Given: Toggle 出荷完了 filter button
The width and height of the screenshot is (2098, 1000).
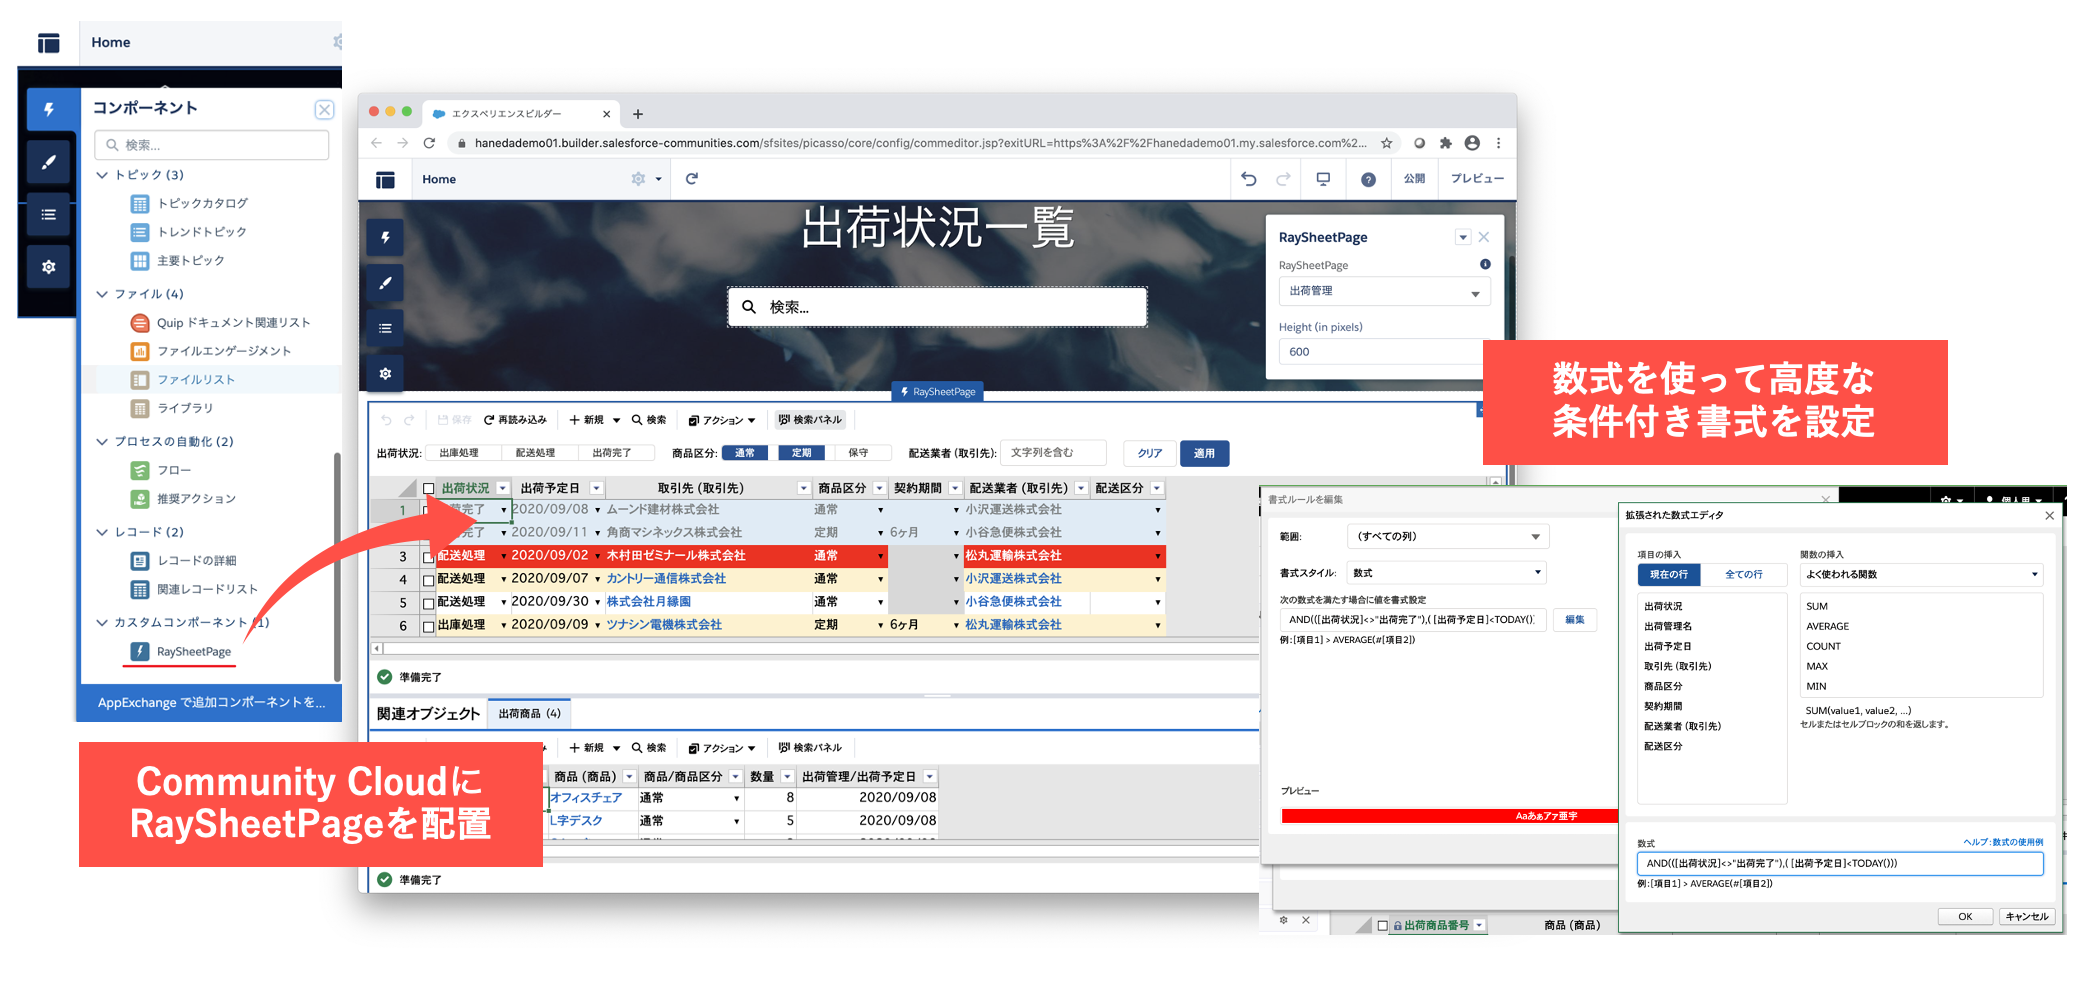Looking at the screenshot, I should pos(611,453).
